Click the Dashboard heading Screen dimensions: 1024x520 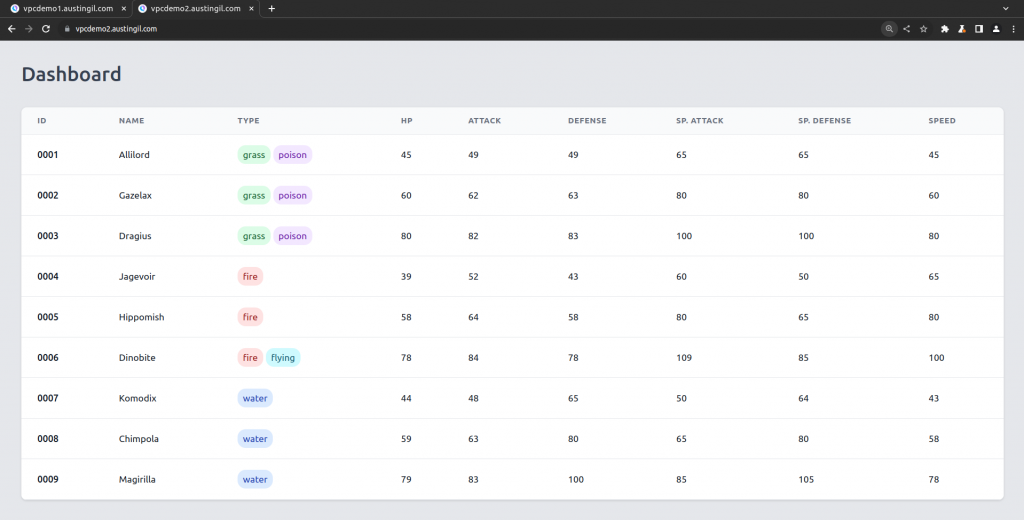[x=72, y=74]
